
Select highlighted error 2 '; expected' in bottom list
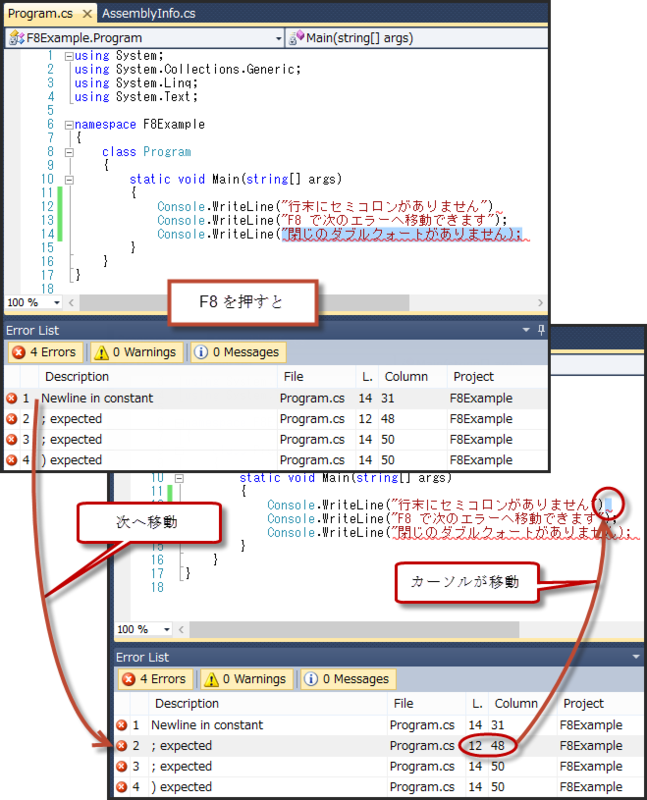(379, 746)
